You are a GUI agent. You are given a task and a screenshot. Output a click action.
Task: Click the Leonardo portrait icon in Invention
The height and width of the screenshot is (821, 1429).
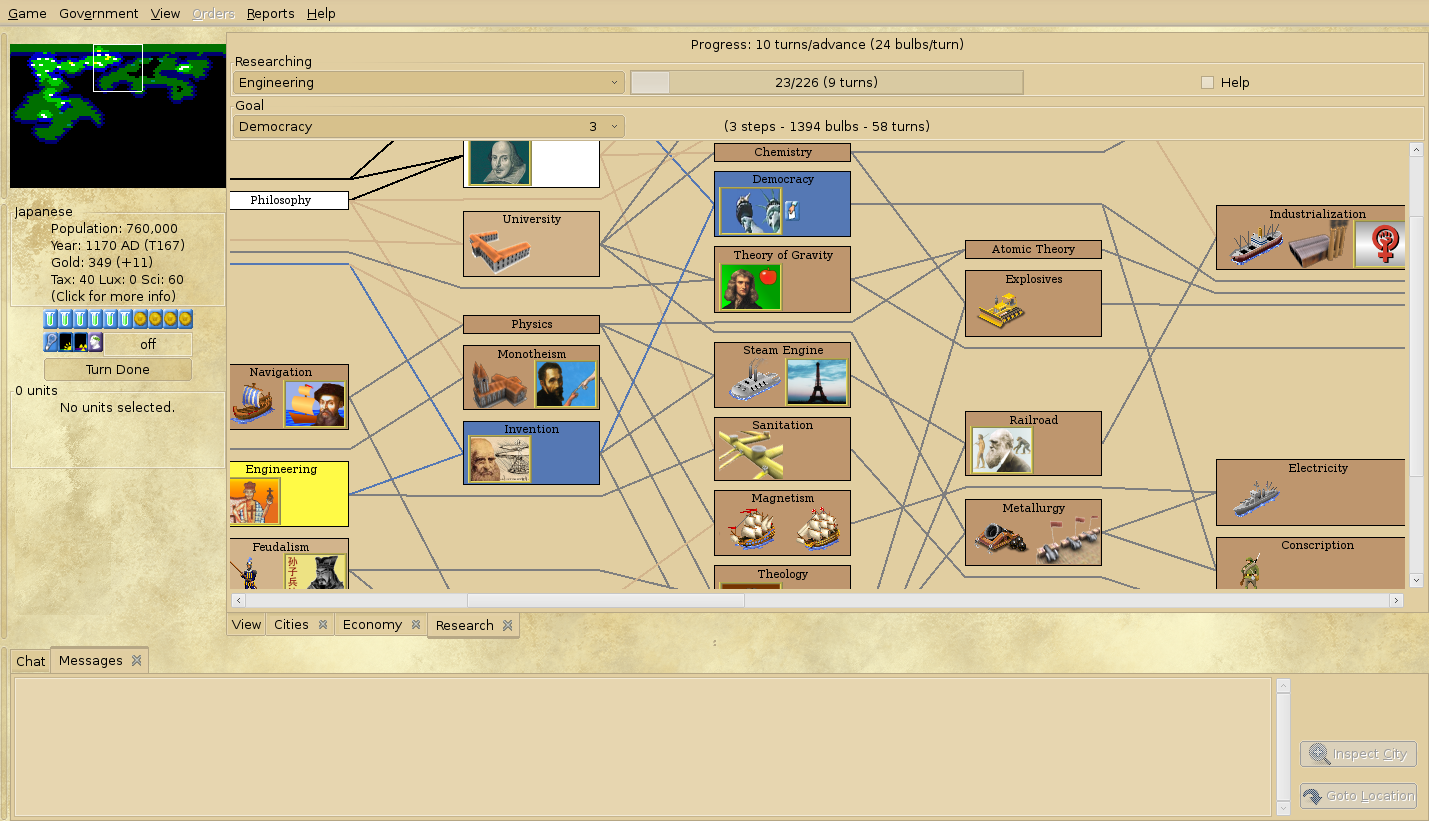pos(499,460)
